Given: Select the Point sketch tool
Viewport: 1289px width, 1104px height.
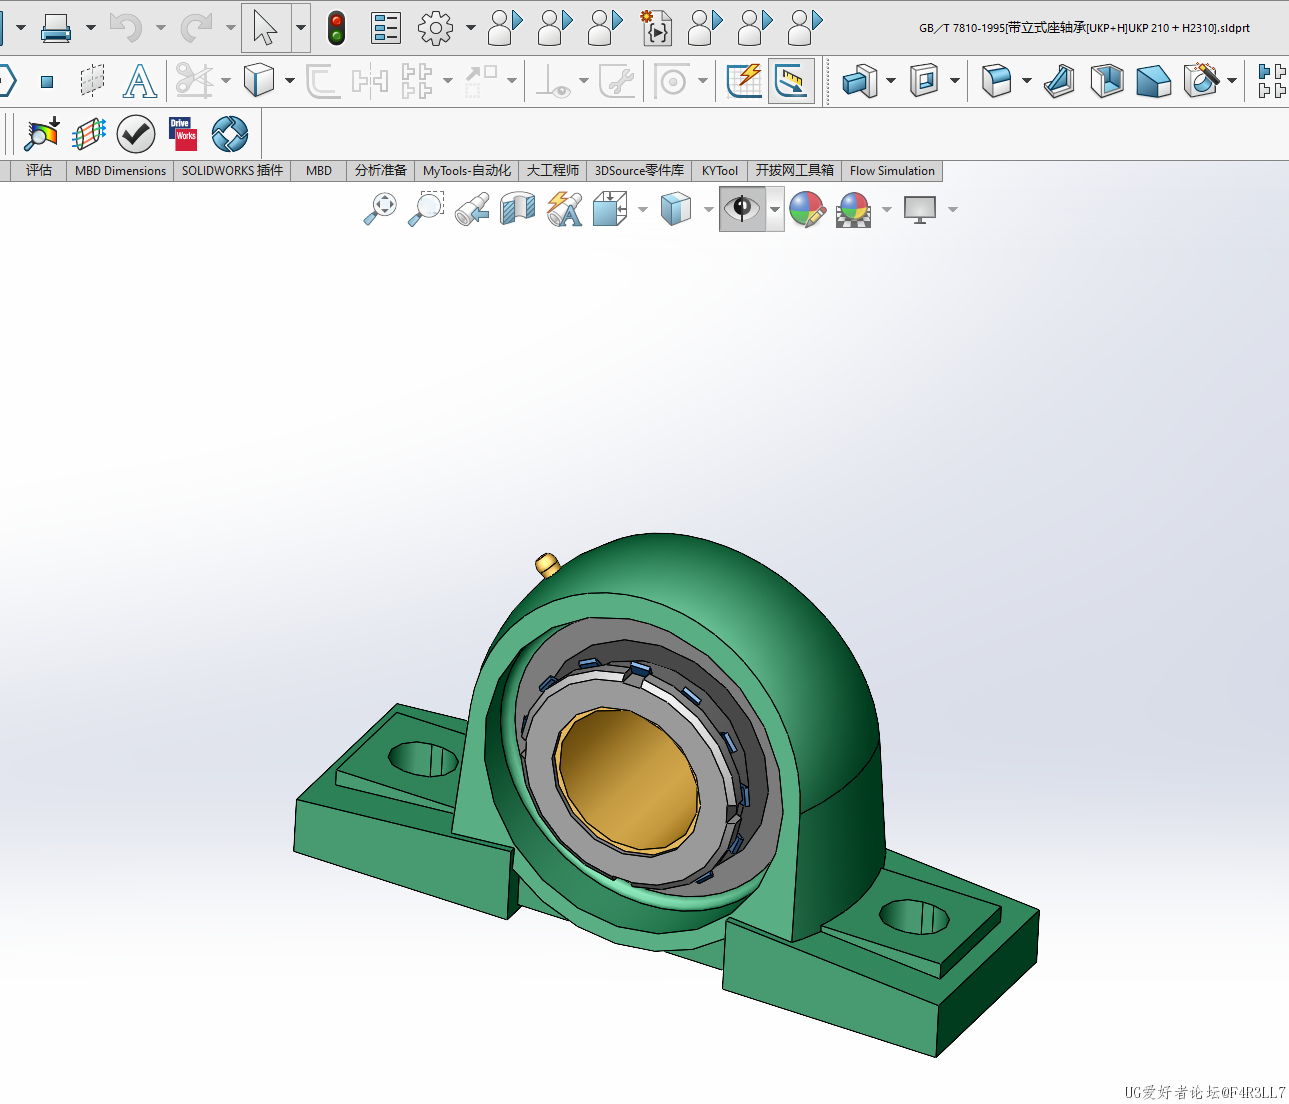Looking at the screenshot, I should pyautogui.click(x=46, y=81).
